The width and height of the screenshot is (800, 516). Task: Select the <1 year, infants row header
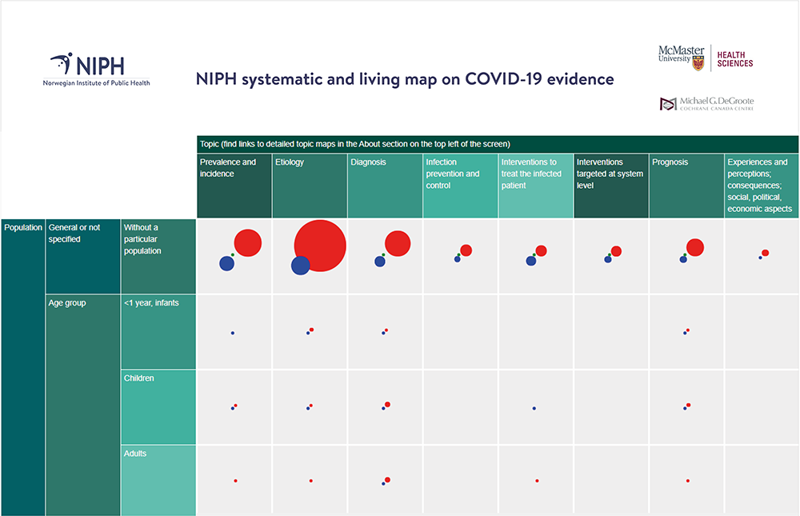157,332
